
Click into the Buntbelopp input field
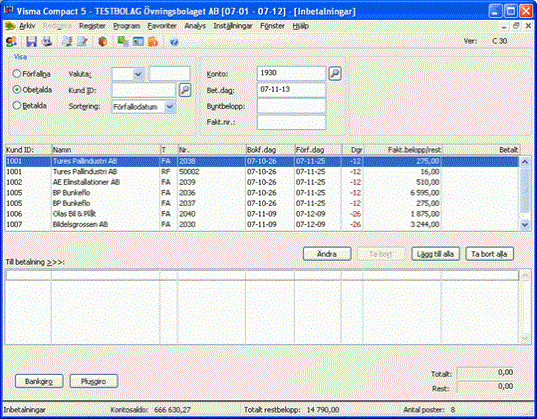click(291, 106)
